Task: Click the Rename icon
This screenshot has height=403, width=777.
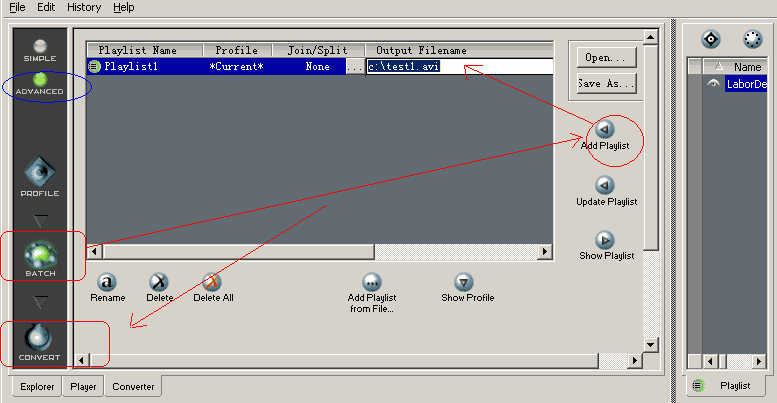Action: [107, 282]
